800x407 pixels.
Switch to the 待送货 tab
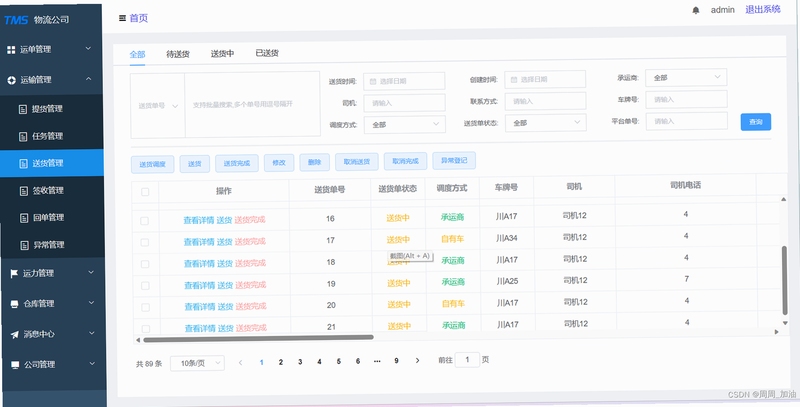click(x=178, y=54)
